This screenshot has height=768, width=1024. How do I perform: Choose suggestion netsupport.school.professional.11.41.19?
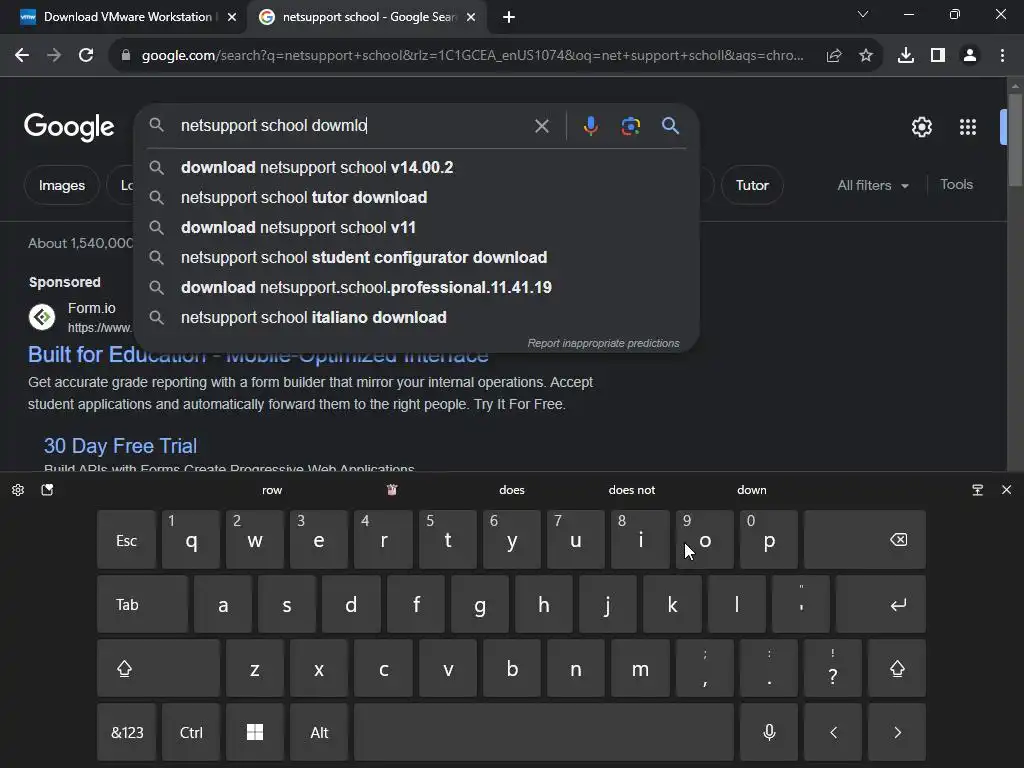416,287
